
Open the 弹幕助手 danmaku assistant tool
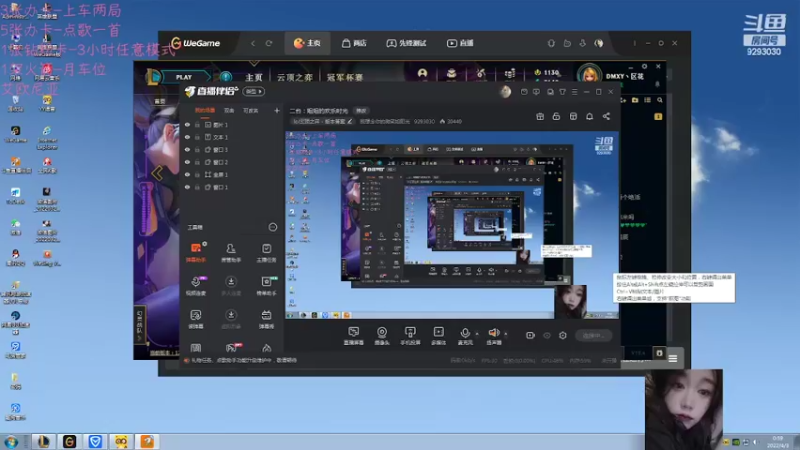pos(196,253)
